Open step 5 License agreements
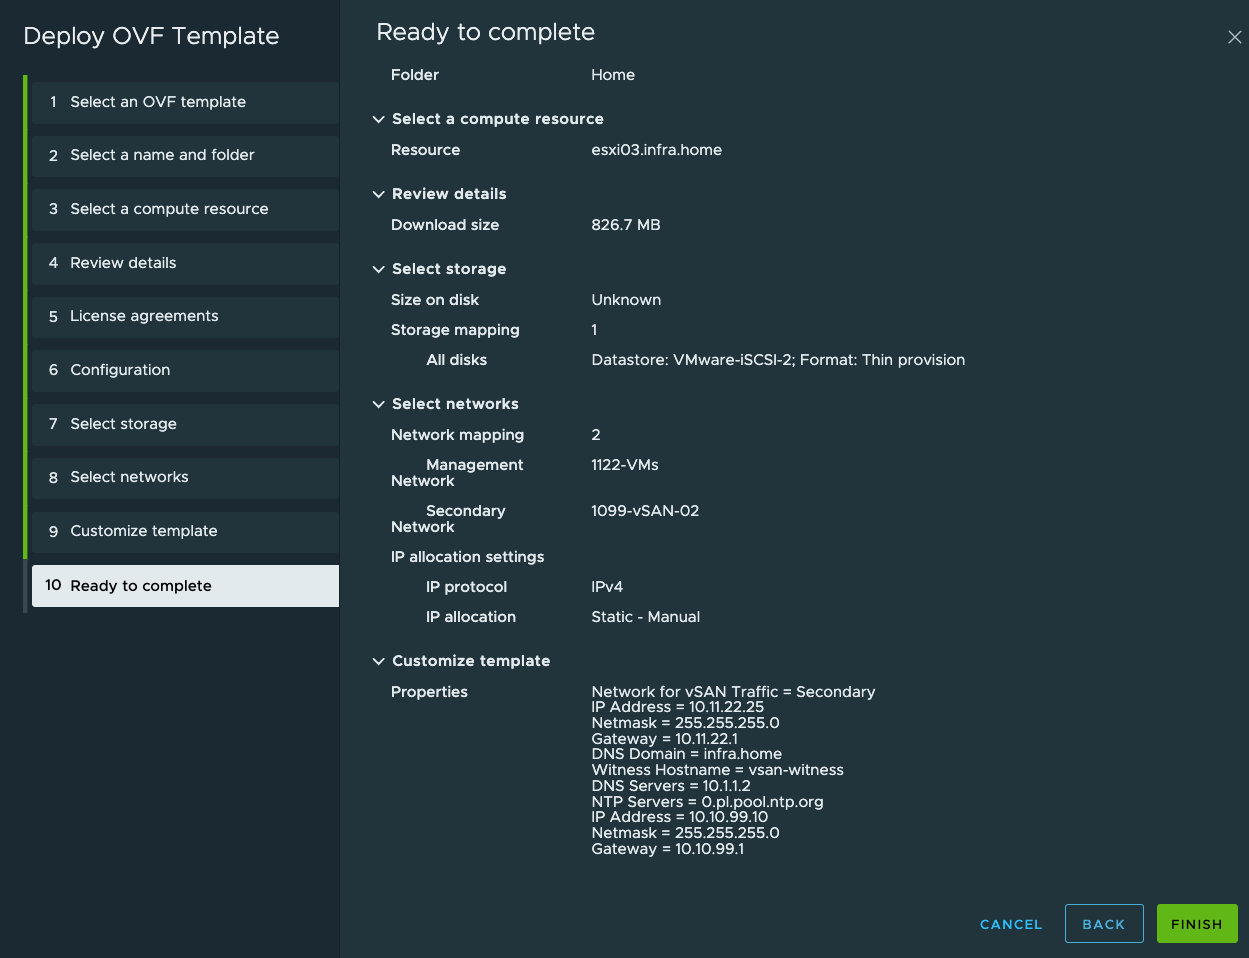 click(x=185, y=316)
